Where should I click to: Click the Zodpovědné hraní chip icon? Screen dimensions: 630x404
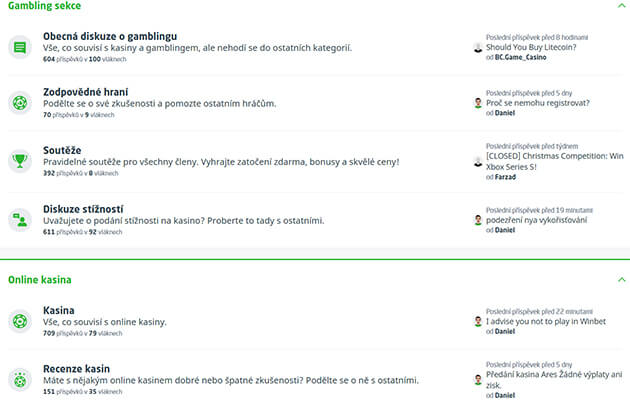(x=19, y=103)
